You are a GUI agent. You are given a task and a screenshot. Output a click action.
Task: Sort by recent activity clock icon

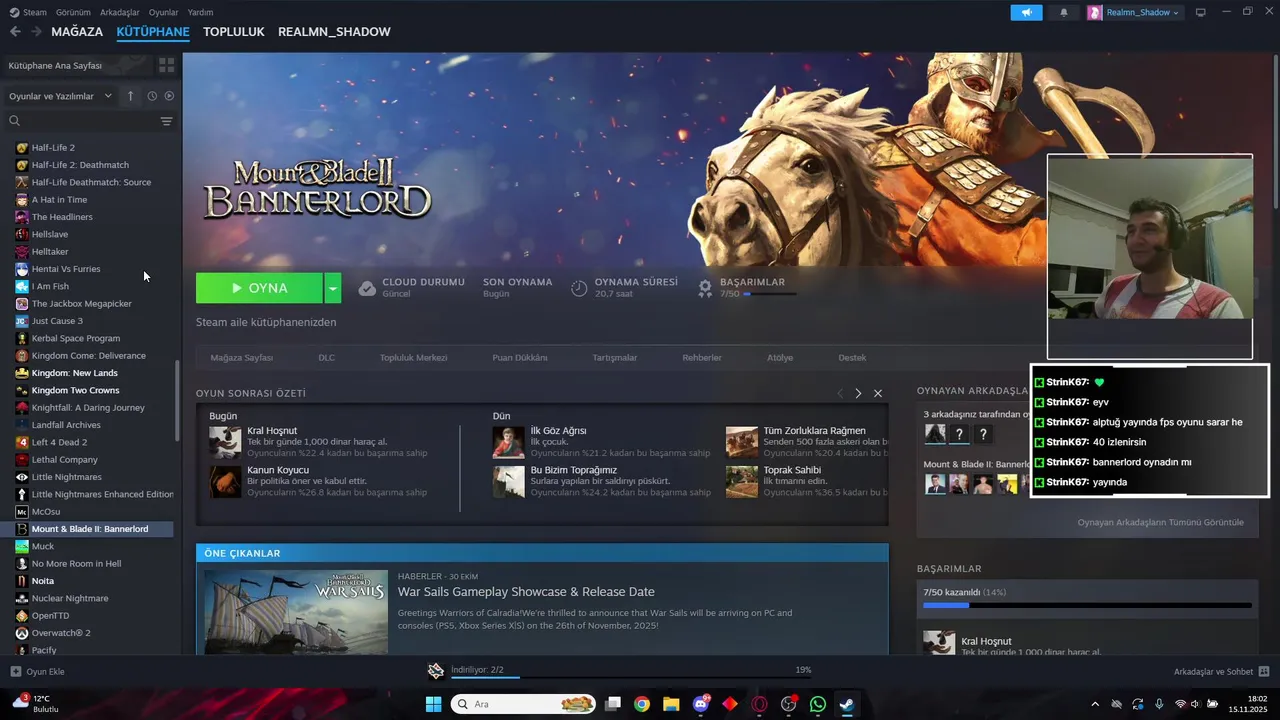[x=152, y=96]
